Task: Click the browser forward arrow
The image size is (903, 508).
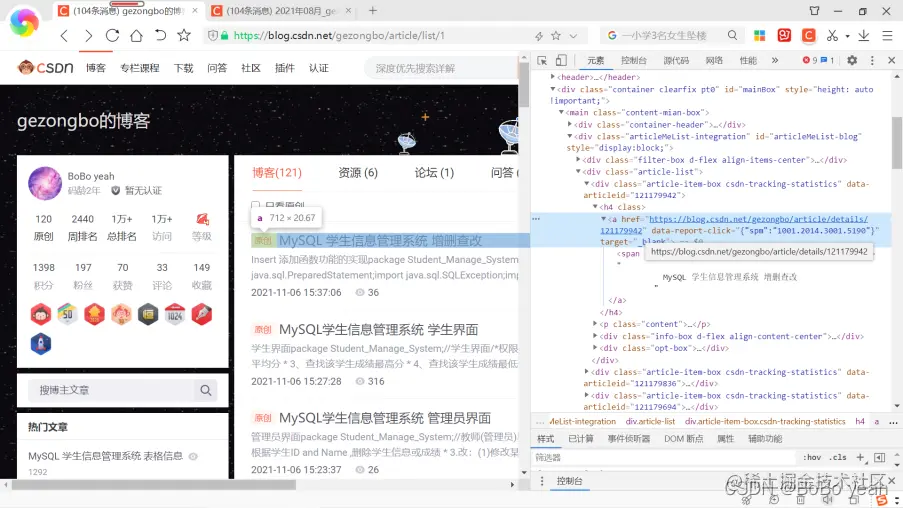Action: click(x=88, y=36)
